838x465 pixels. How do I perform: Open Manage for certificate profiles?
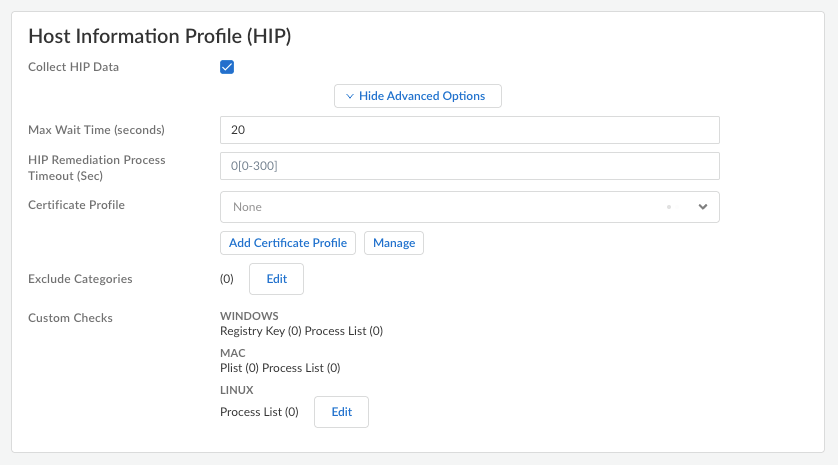click(394, 243)
